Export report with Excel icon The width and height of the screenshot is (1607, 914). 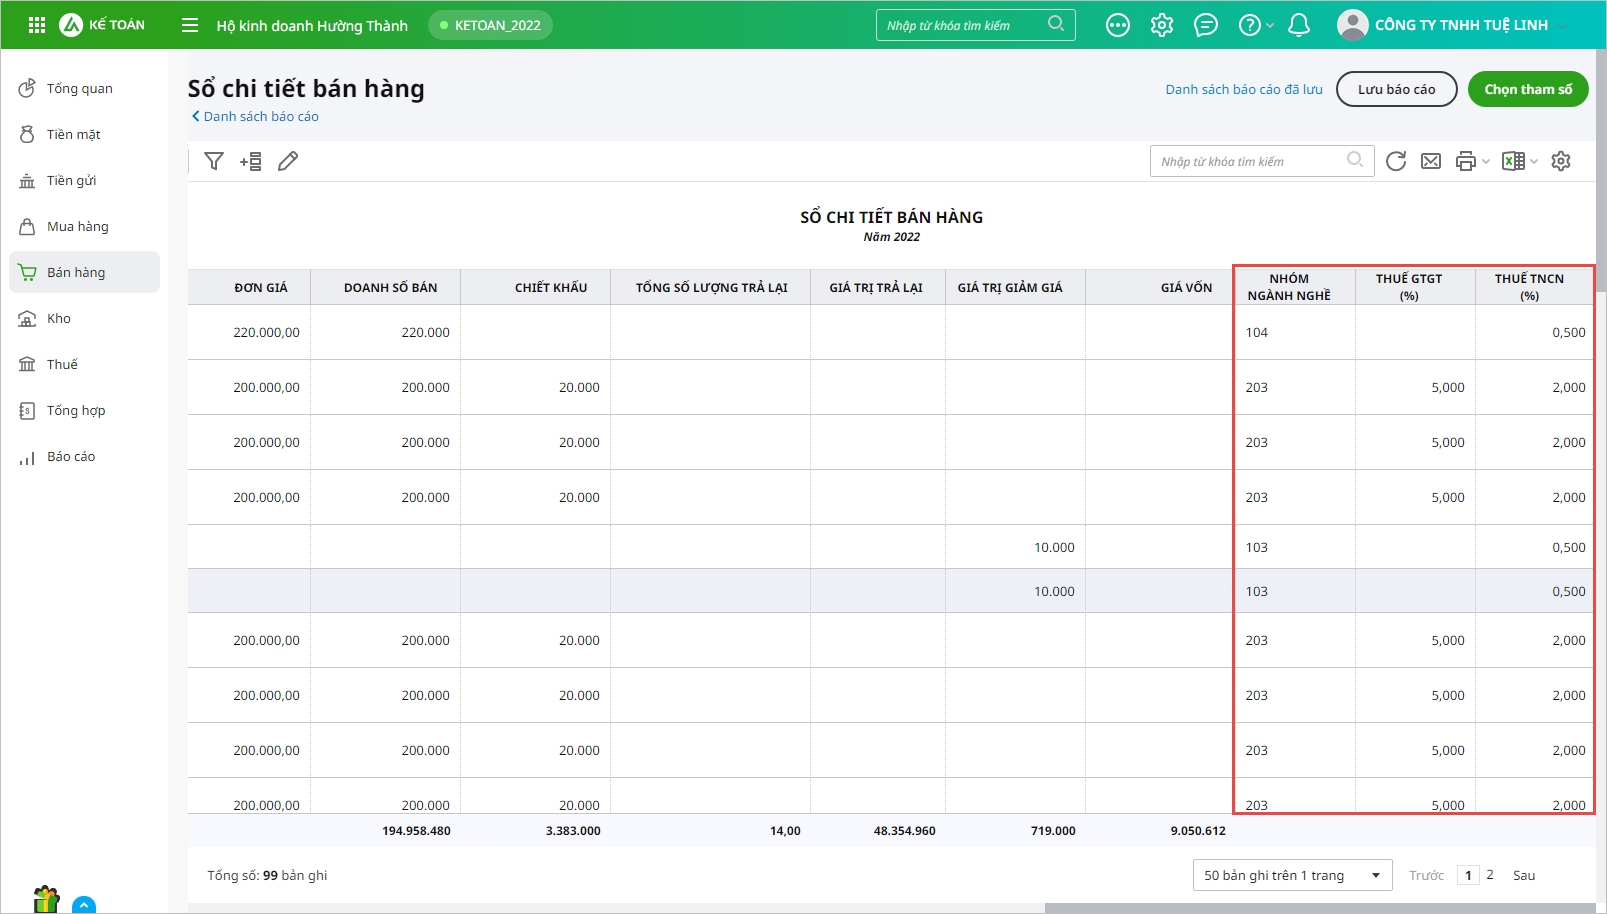pos(1513,161)
